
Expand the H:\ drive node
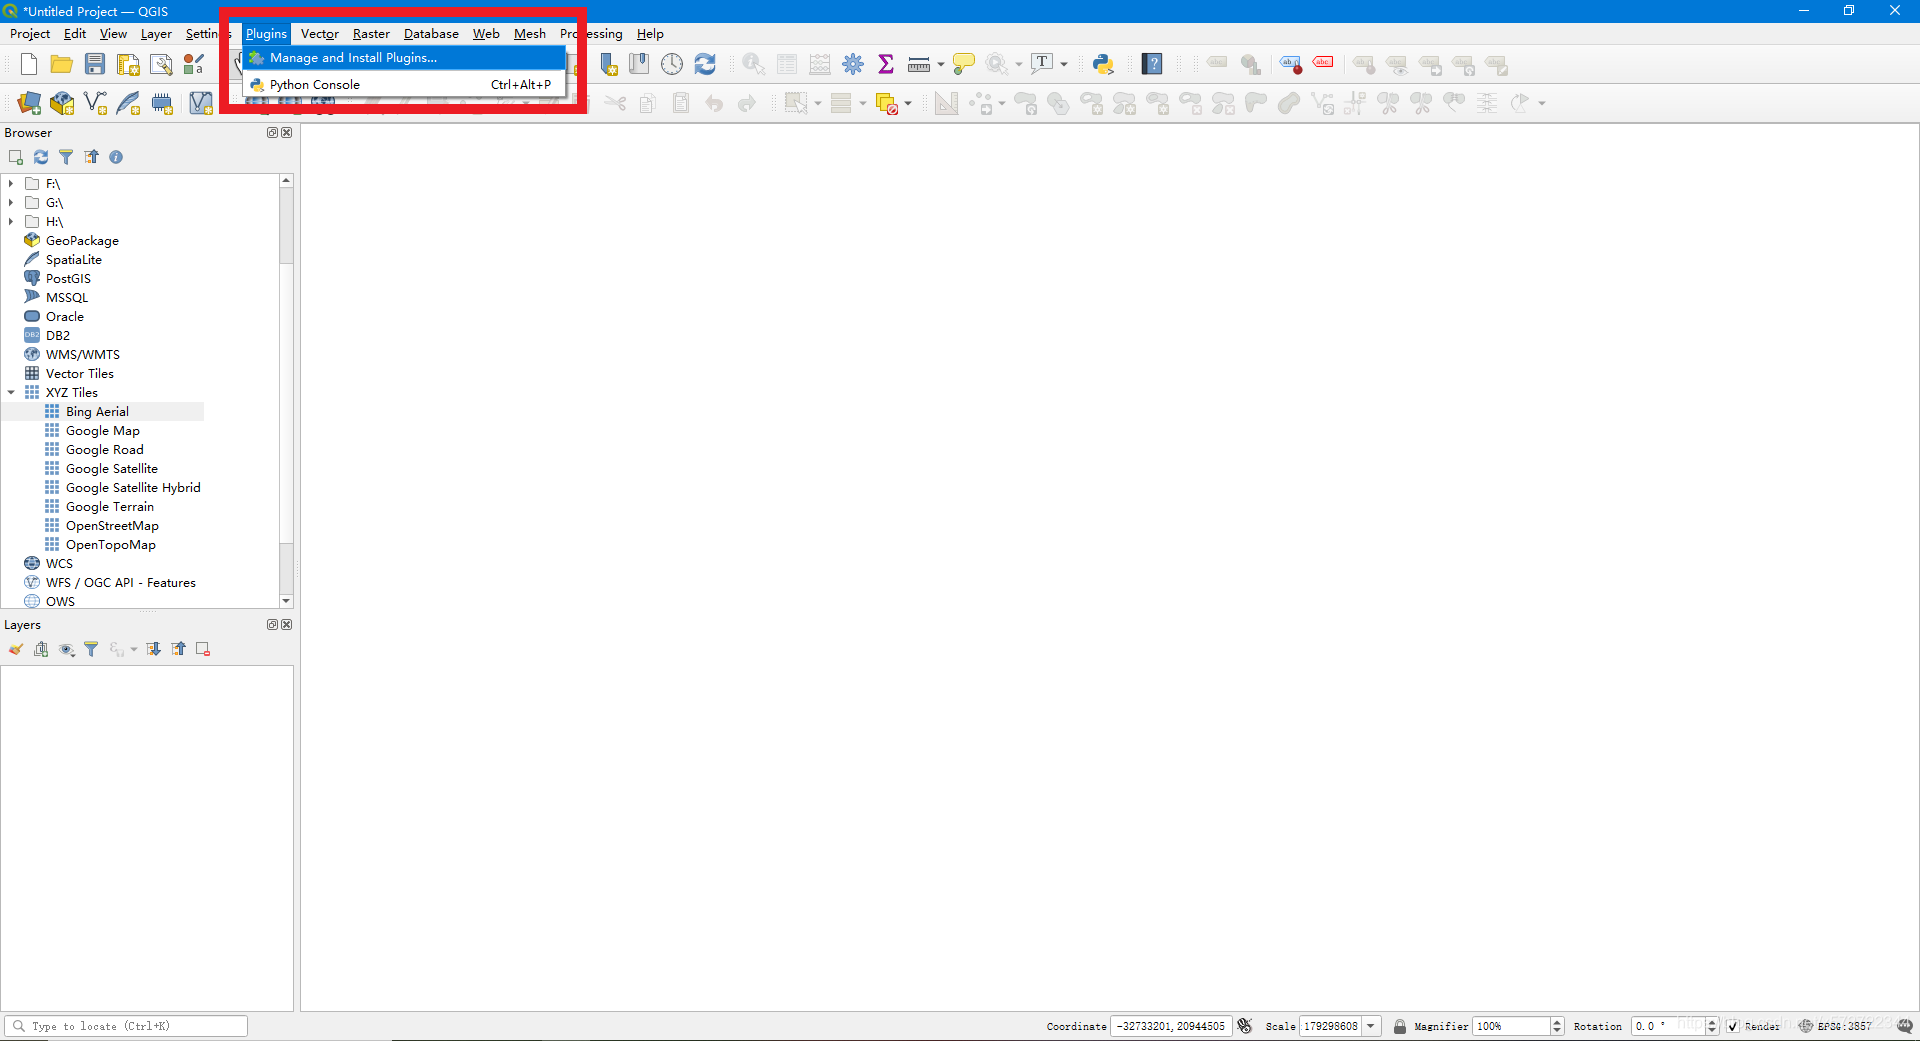point(11,222)
